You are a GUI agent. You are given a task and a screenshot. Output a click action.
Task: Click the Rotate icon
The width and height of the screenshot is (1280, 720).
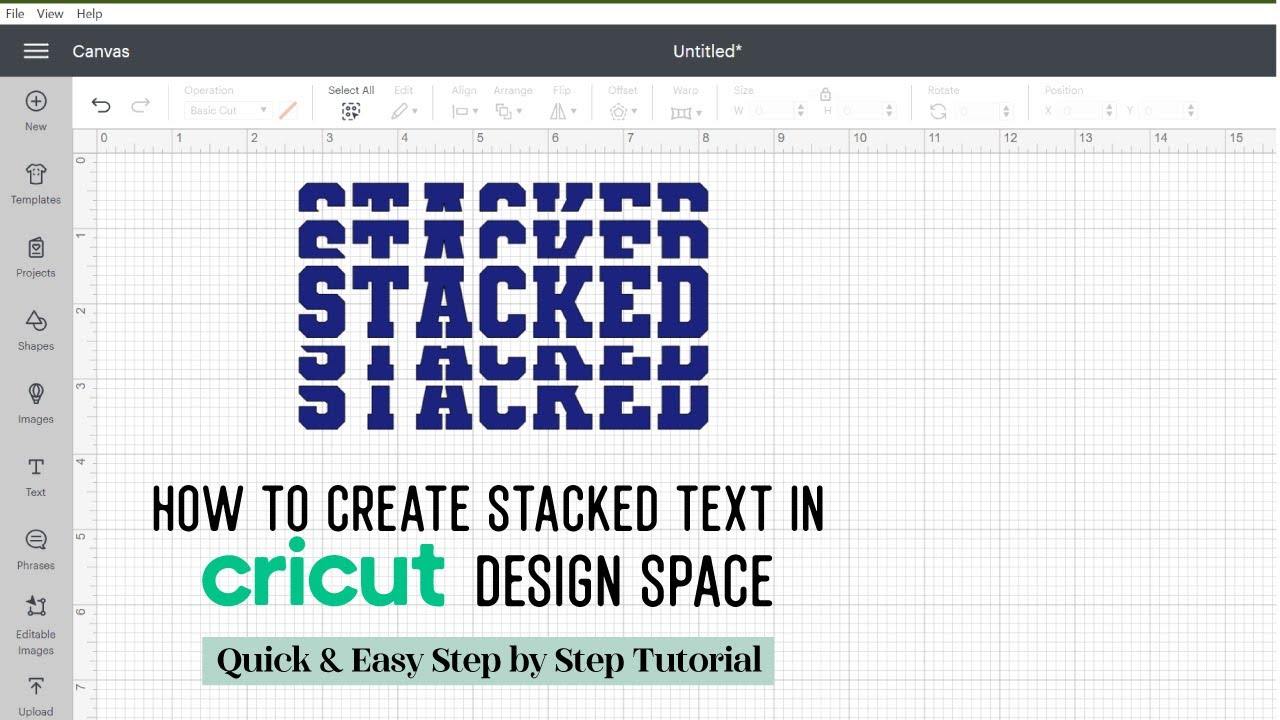click(938, 111)
